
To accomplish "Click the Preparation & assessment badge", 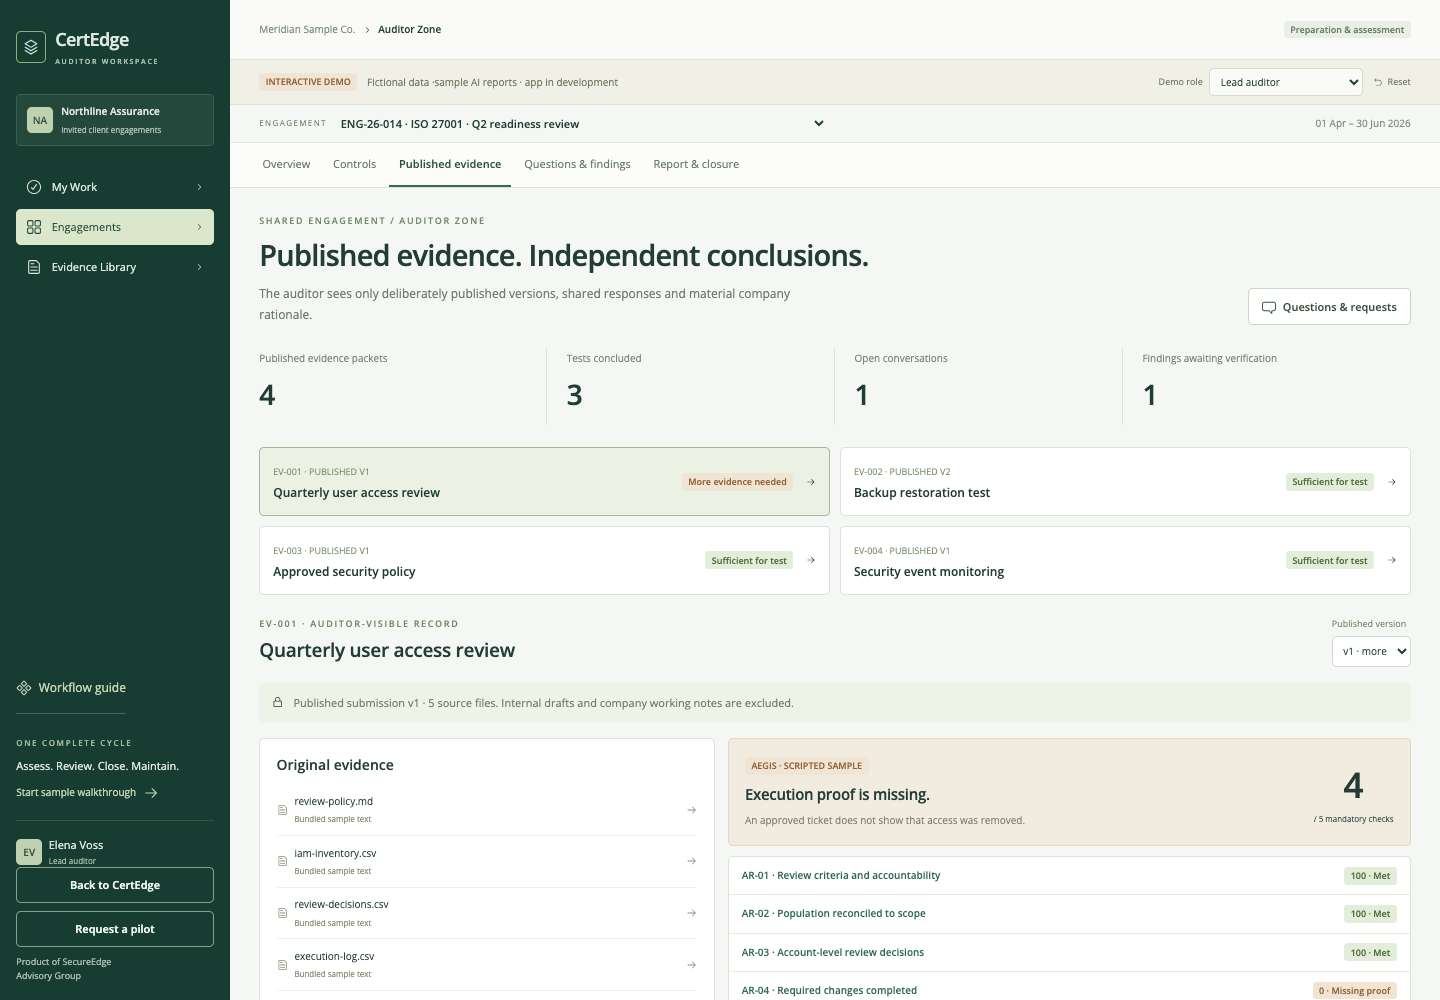I will point(1347,30).
